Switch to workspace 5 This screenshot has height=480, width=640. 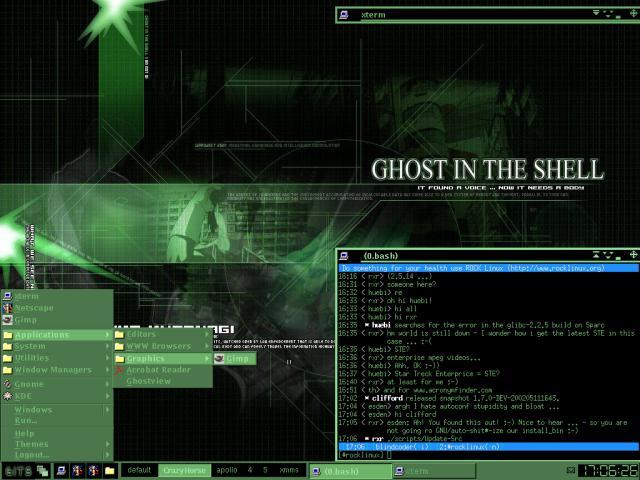pyautogui.click(x=265, y=470)
